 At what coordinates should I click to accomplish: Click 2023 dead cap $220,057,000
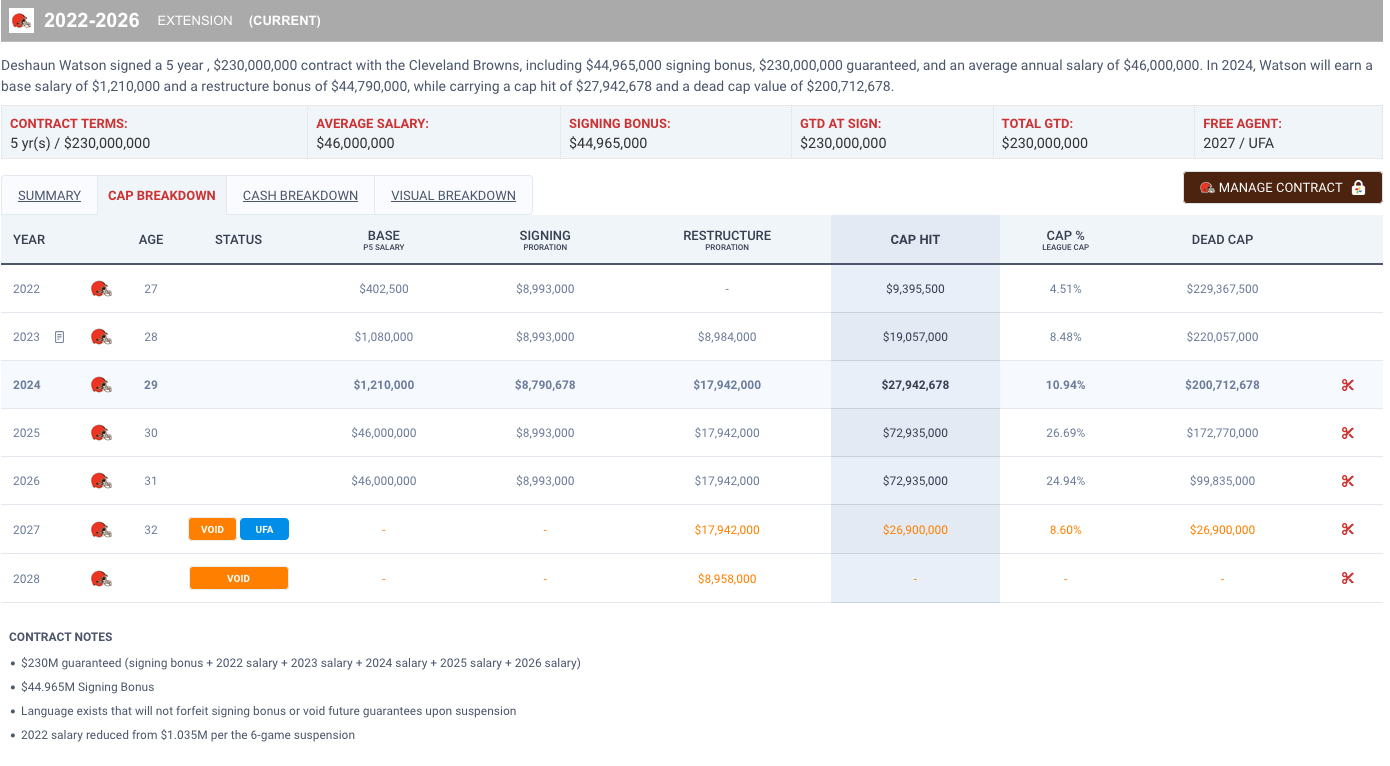click(x=1222, y=337)
